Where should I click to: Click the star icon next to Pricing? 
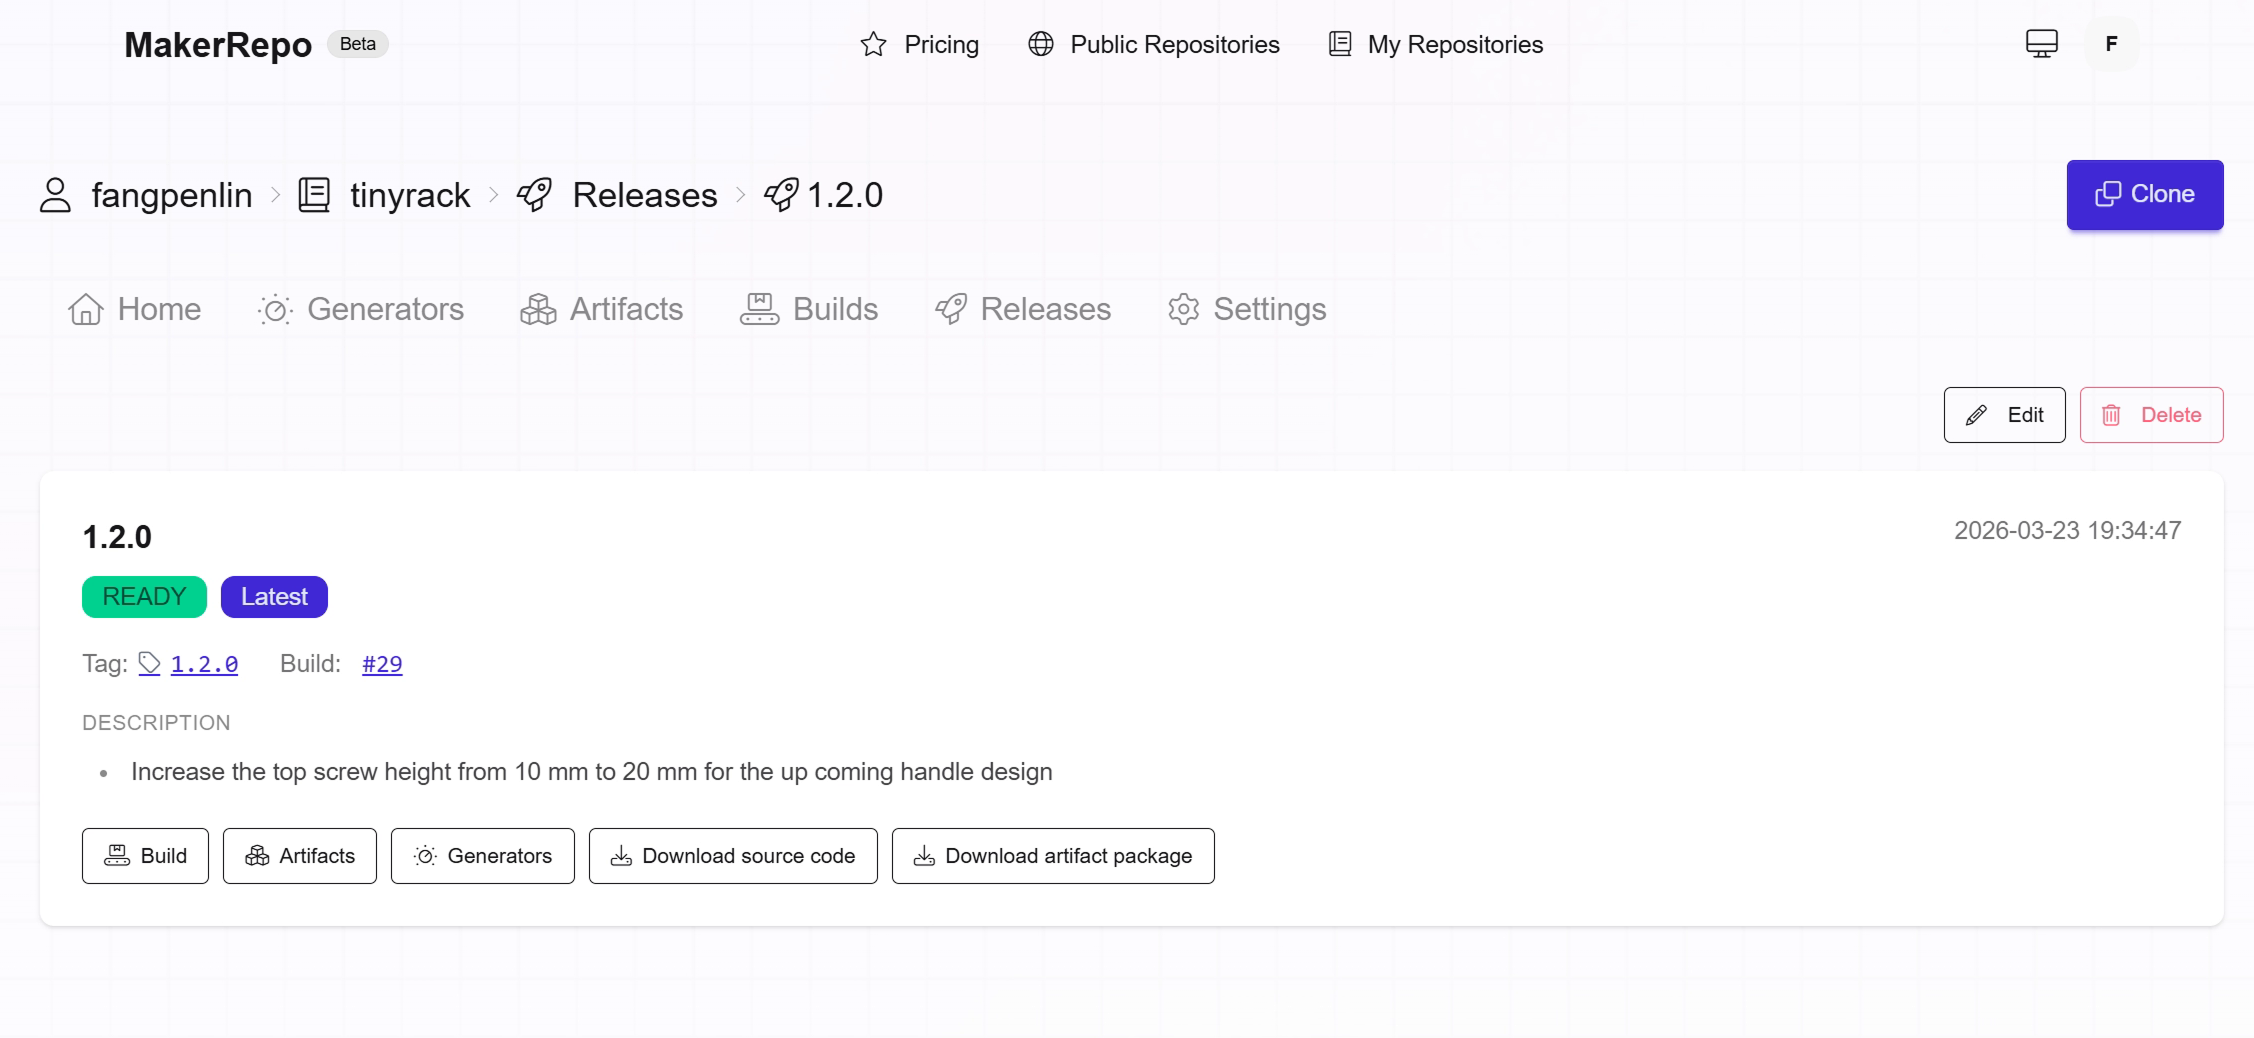tap(872, 44)
